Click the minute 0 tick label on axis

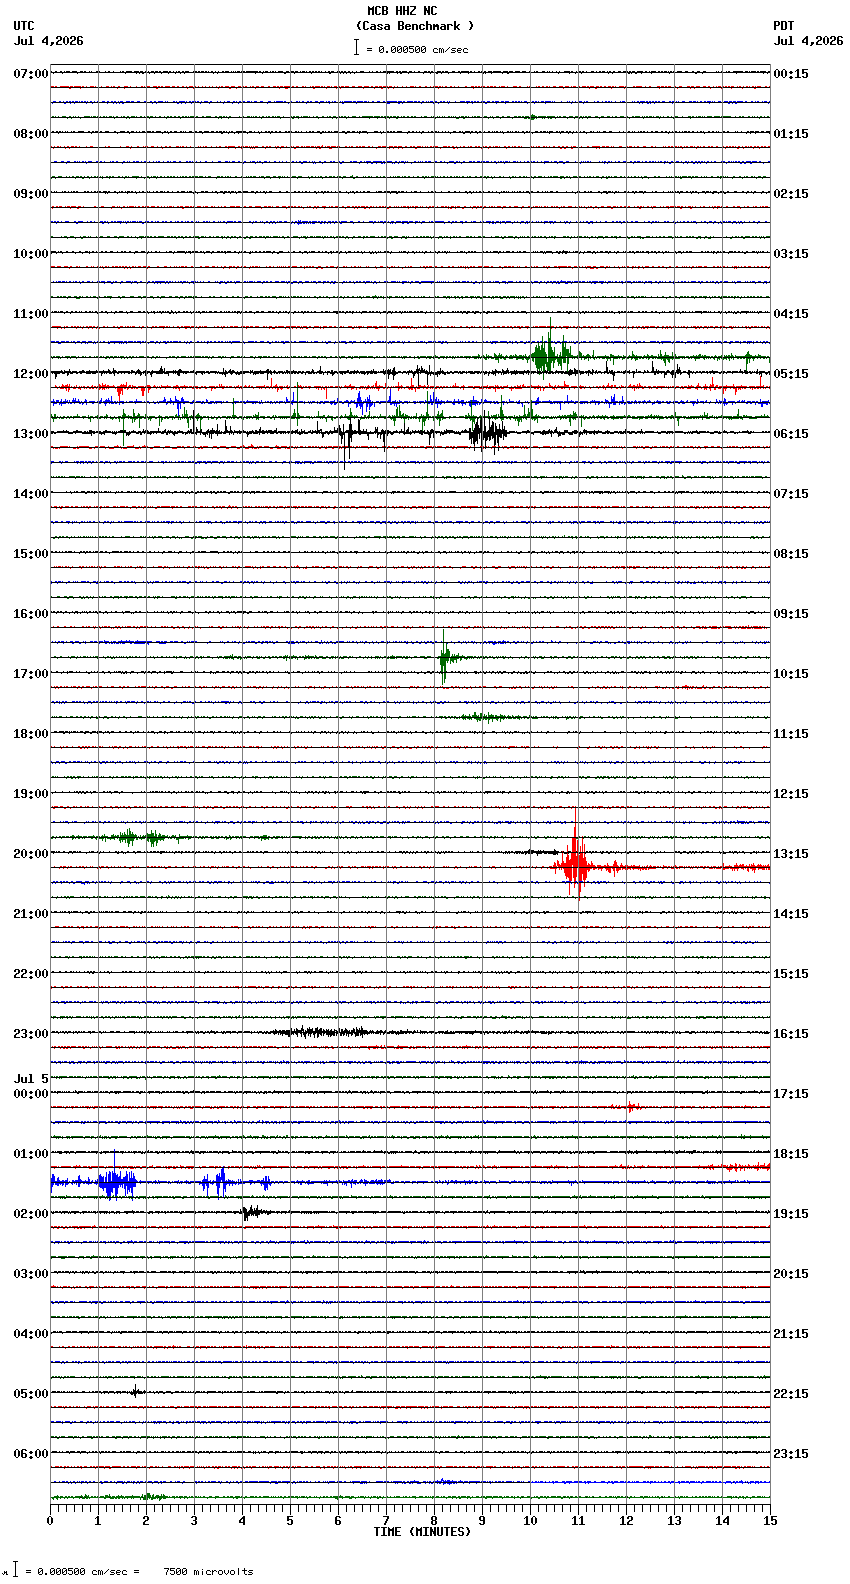click(x=50, y=1521)
